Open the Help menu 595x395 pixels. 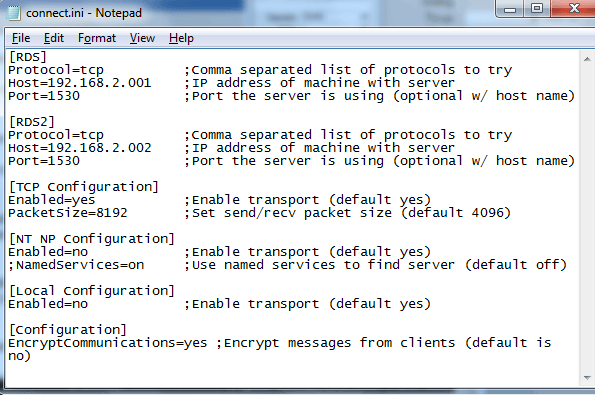click(x=181, y=38)
